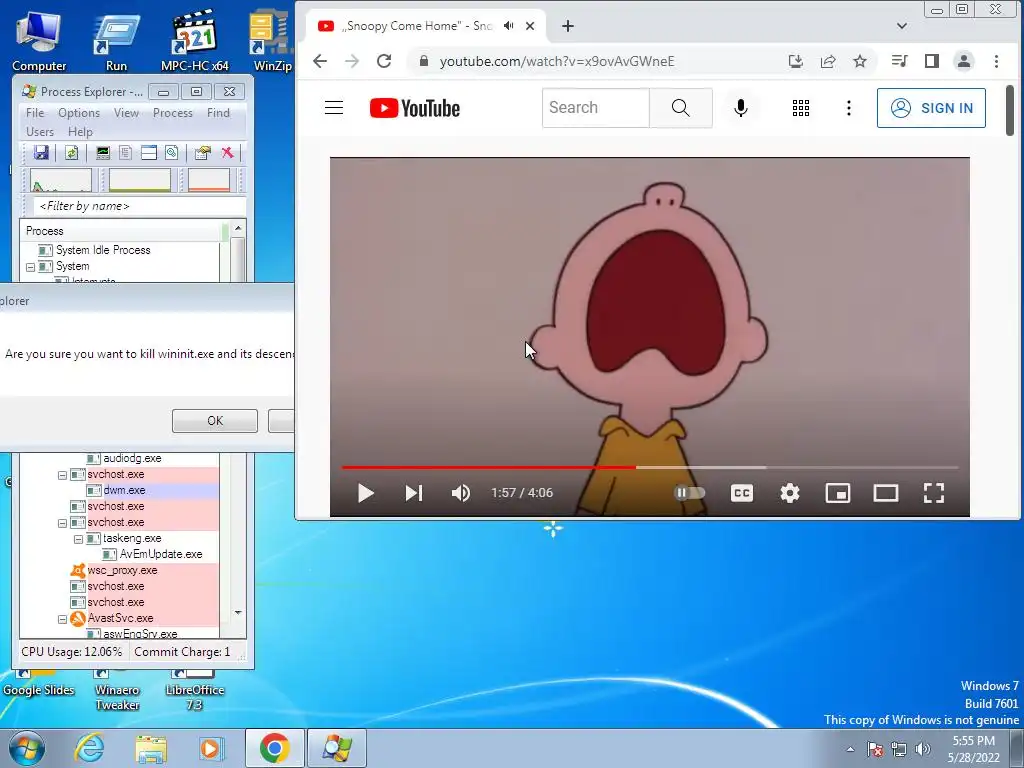Open the View menu in Process Explorer
This screenshot has height=768, width=1024.
(126, 113)
